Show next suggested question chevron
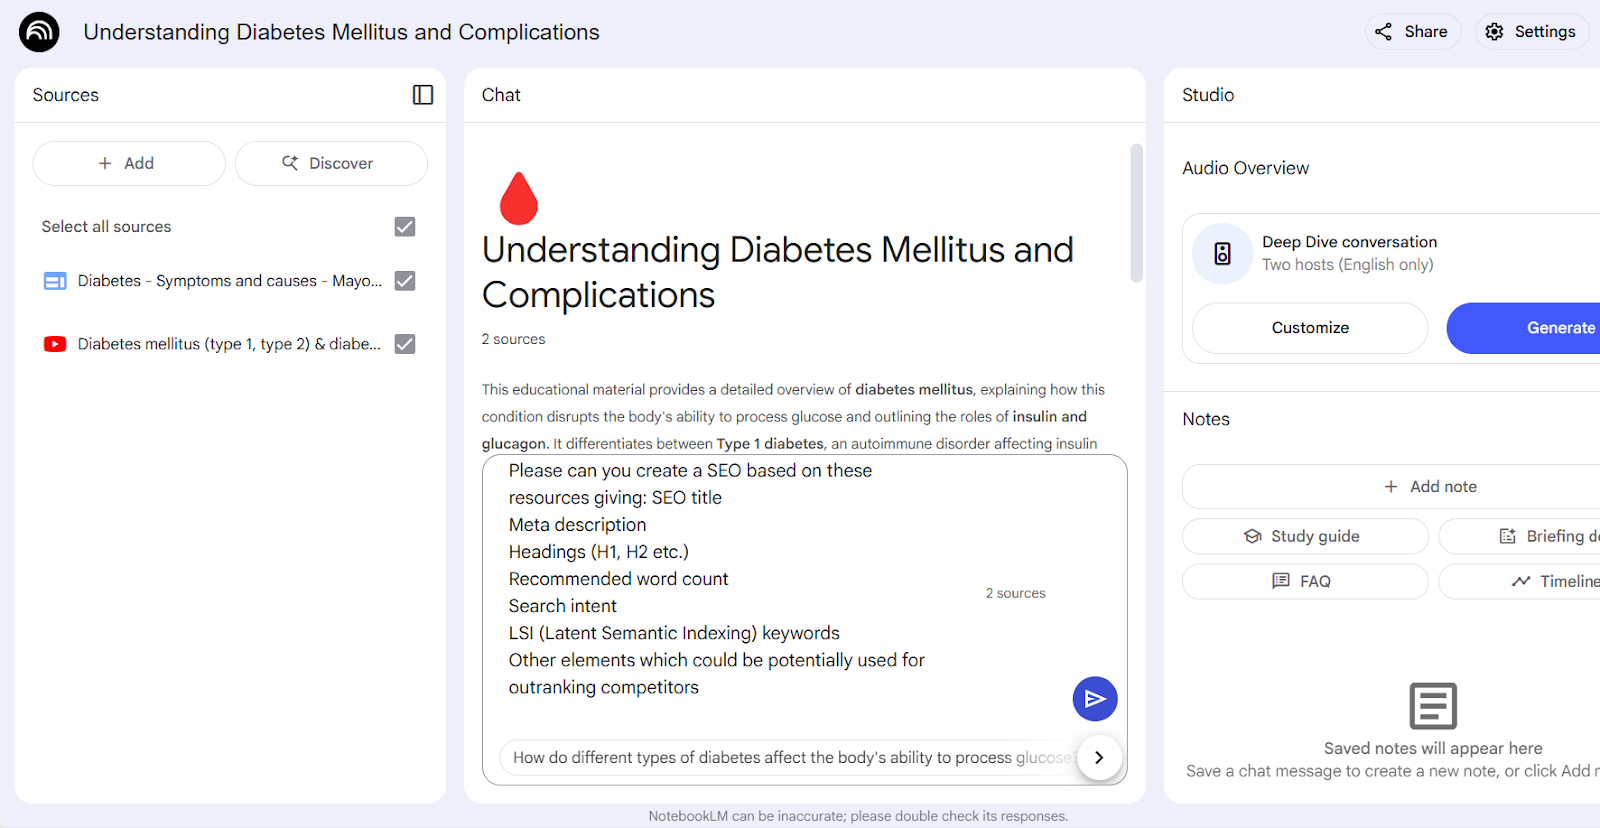 pos(1099,758)
